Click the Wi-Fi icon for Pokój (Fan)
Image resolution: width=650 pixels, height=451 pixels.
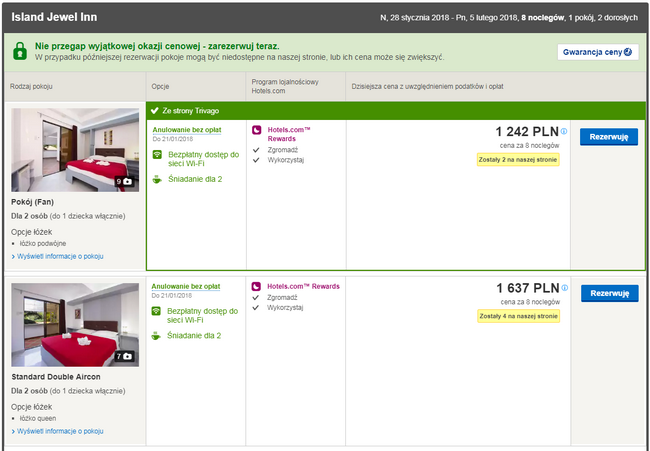tap(157, 158)
